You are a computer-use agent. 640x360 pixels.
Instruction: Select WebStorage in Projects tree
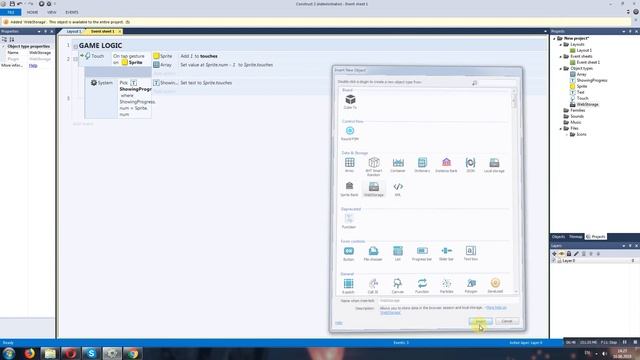click(x=587, y=104)
